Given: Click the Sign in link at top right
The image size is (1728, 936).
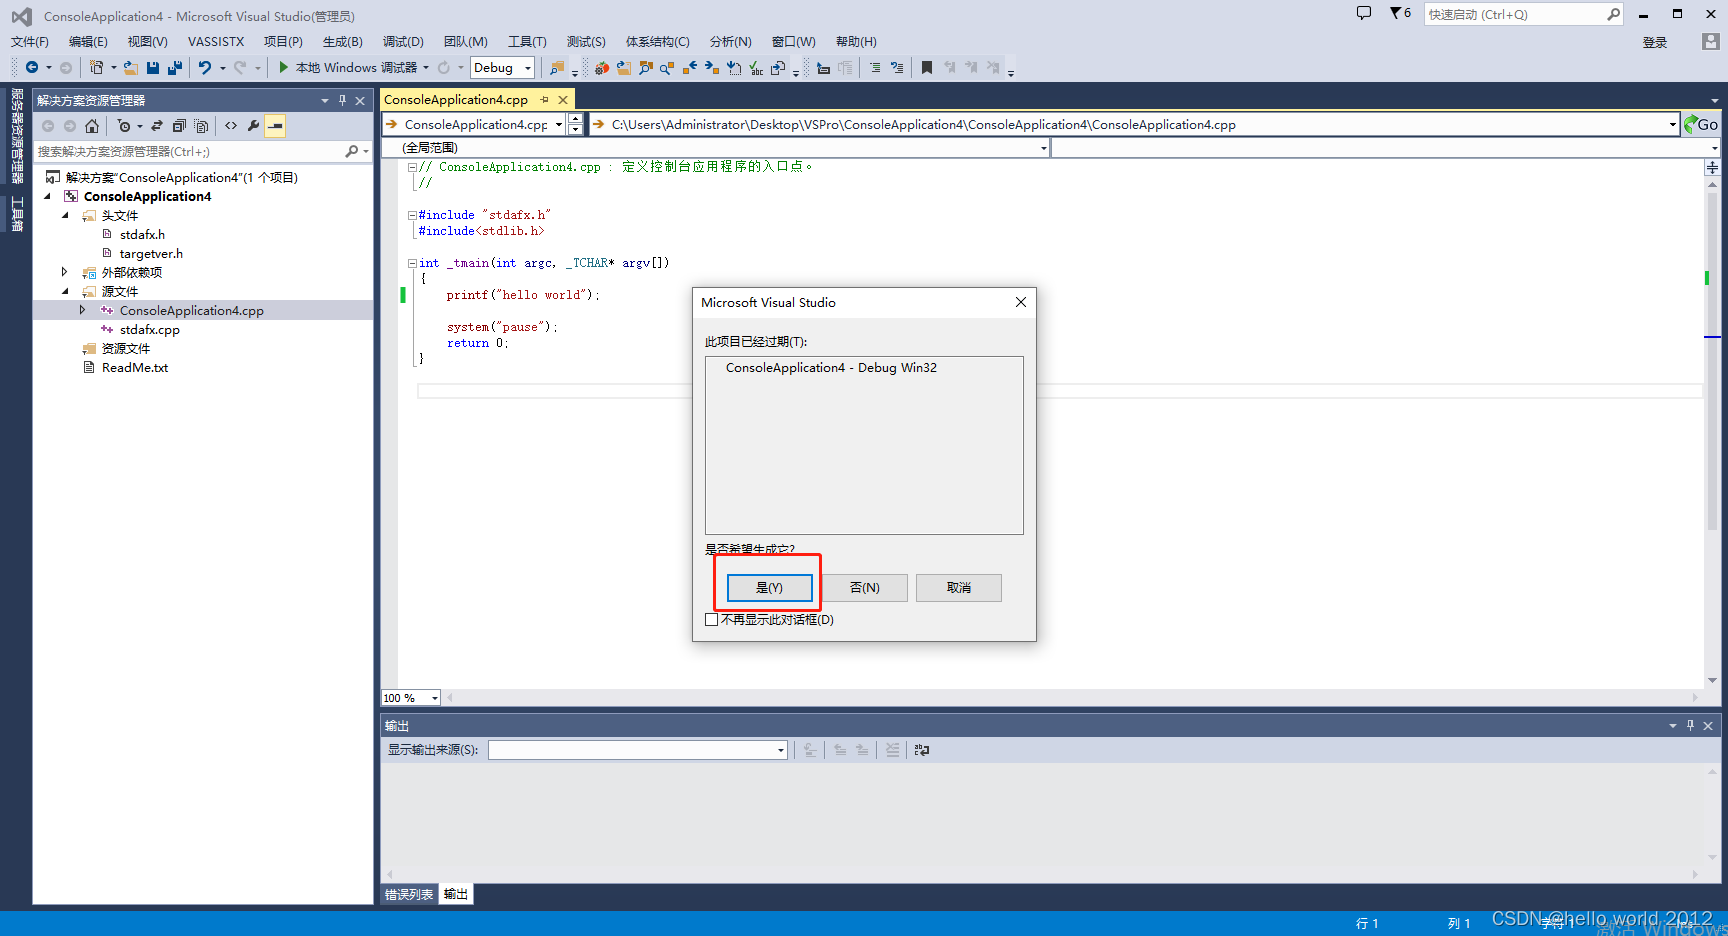Looking at the screenshot, I should pos(1655,43).
